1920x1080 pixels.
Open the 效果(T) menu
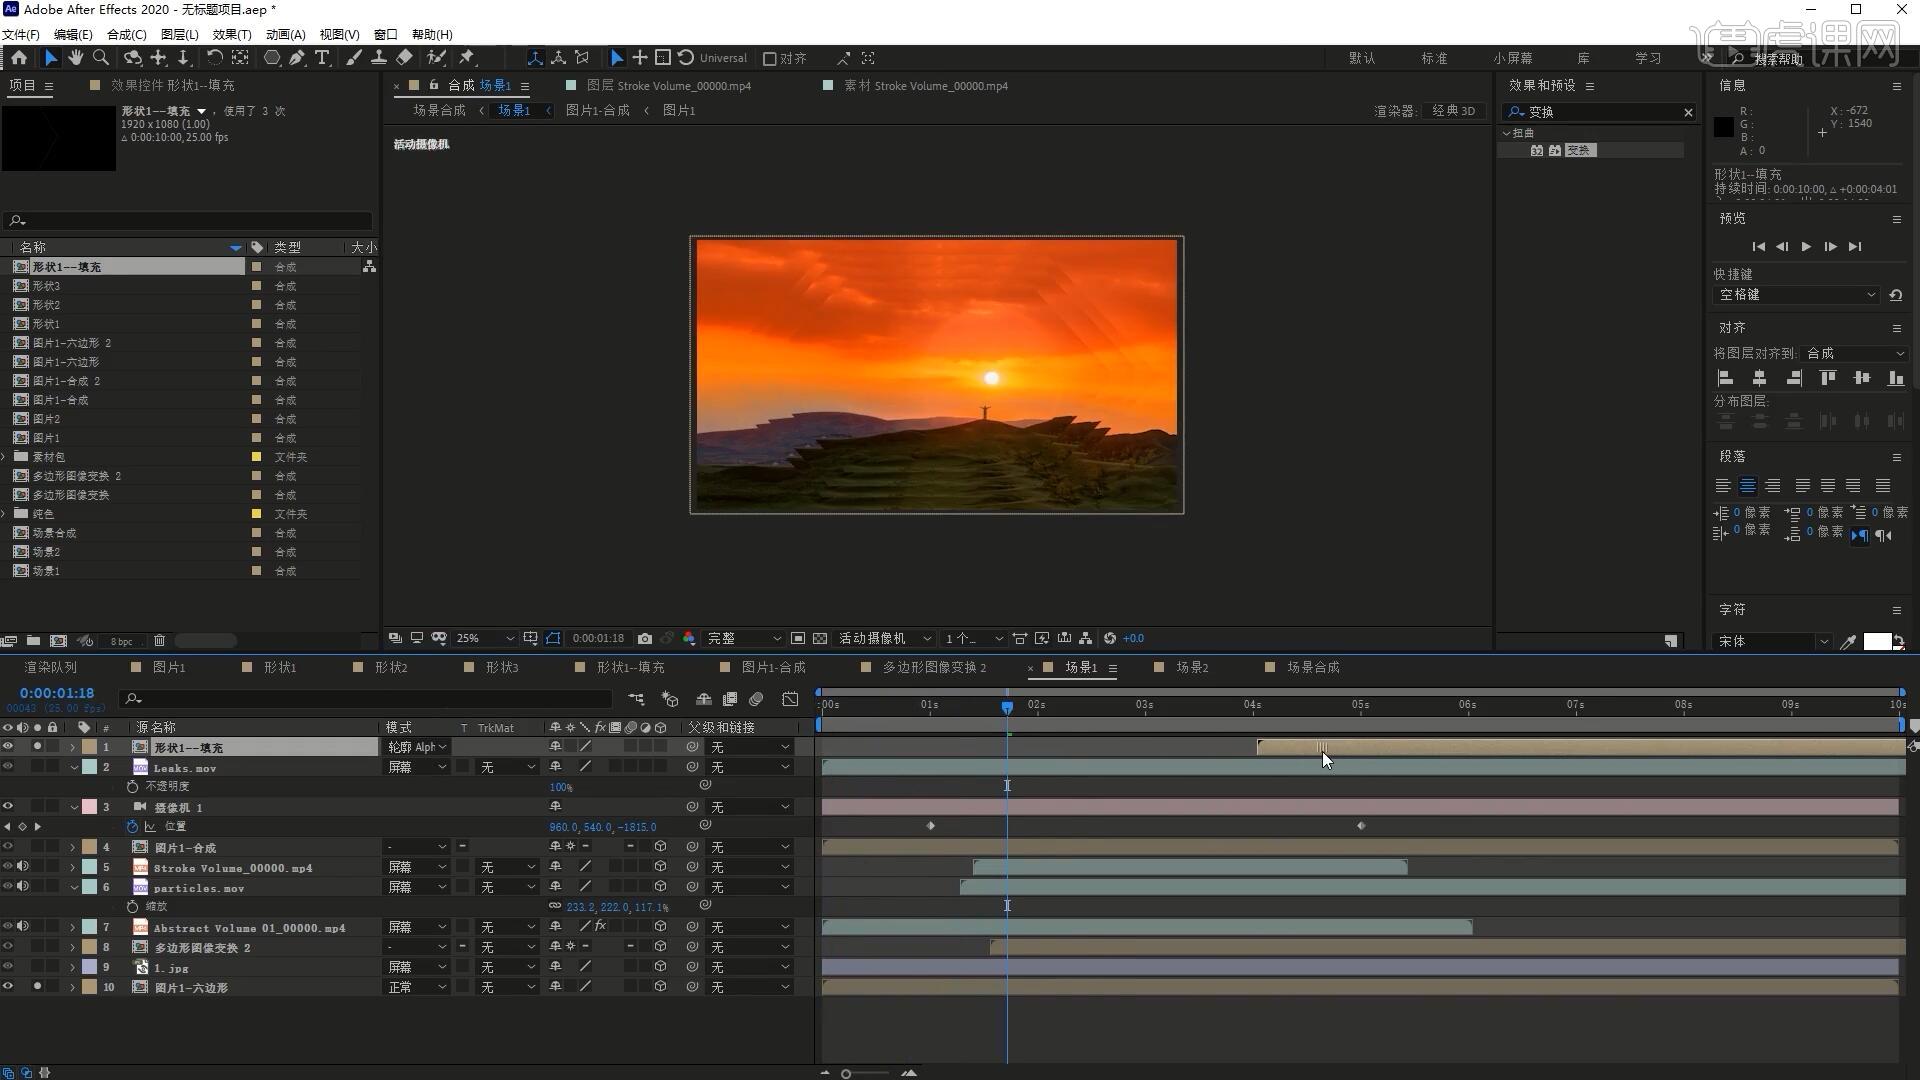pyautogui.click(x=231, y=34)
